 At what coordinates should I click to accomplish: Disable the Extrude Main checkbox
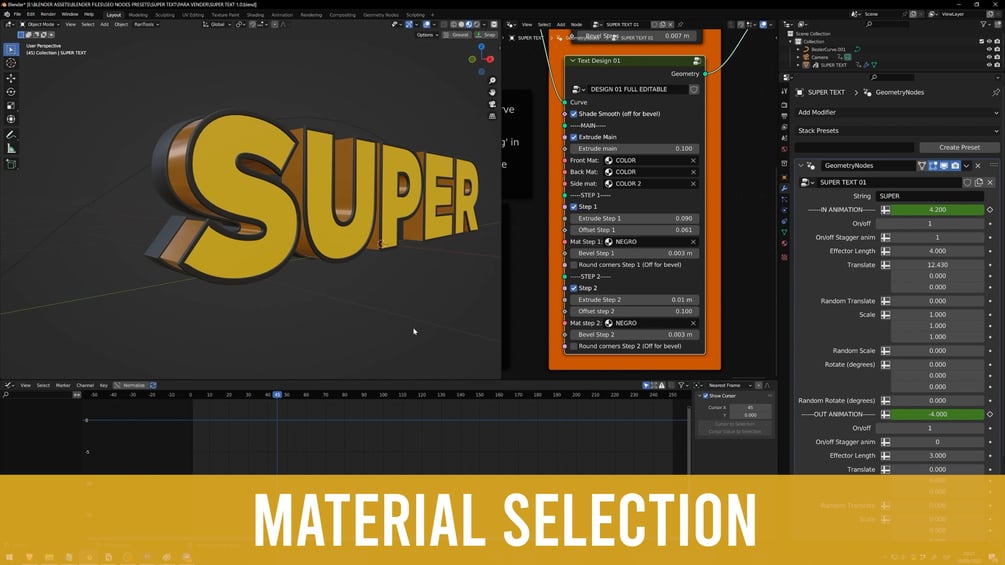tap(574, 137)
